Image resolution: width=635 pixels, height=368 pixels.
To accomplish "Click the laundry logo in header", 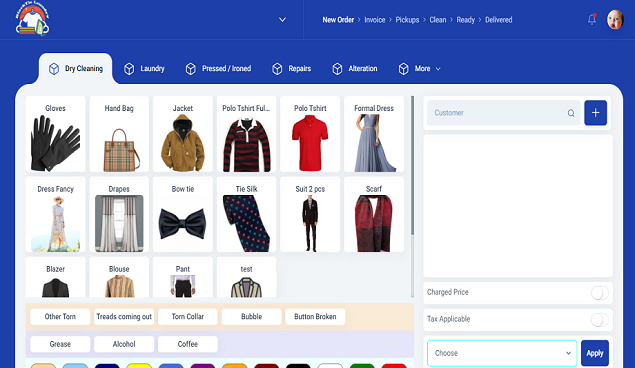I will tap(32, 19).
